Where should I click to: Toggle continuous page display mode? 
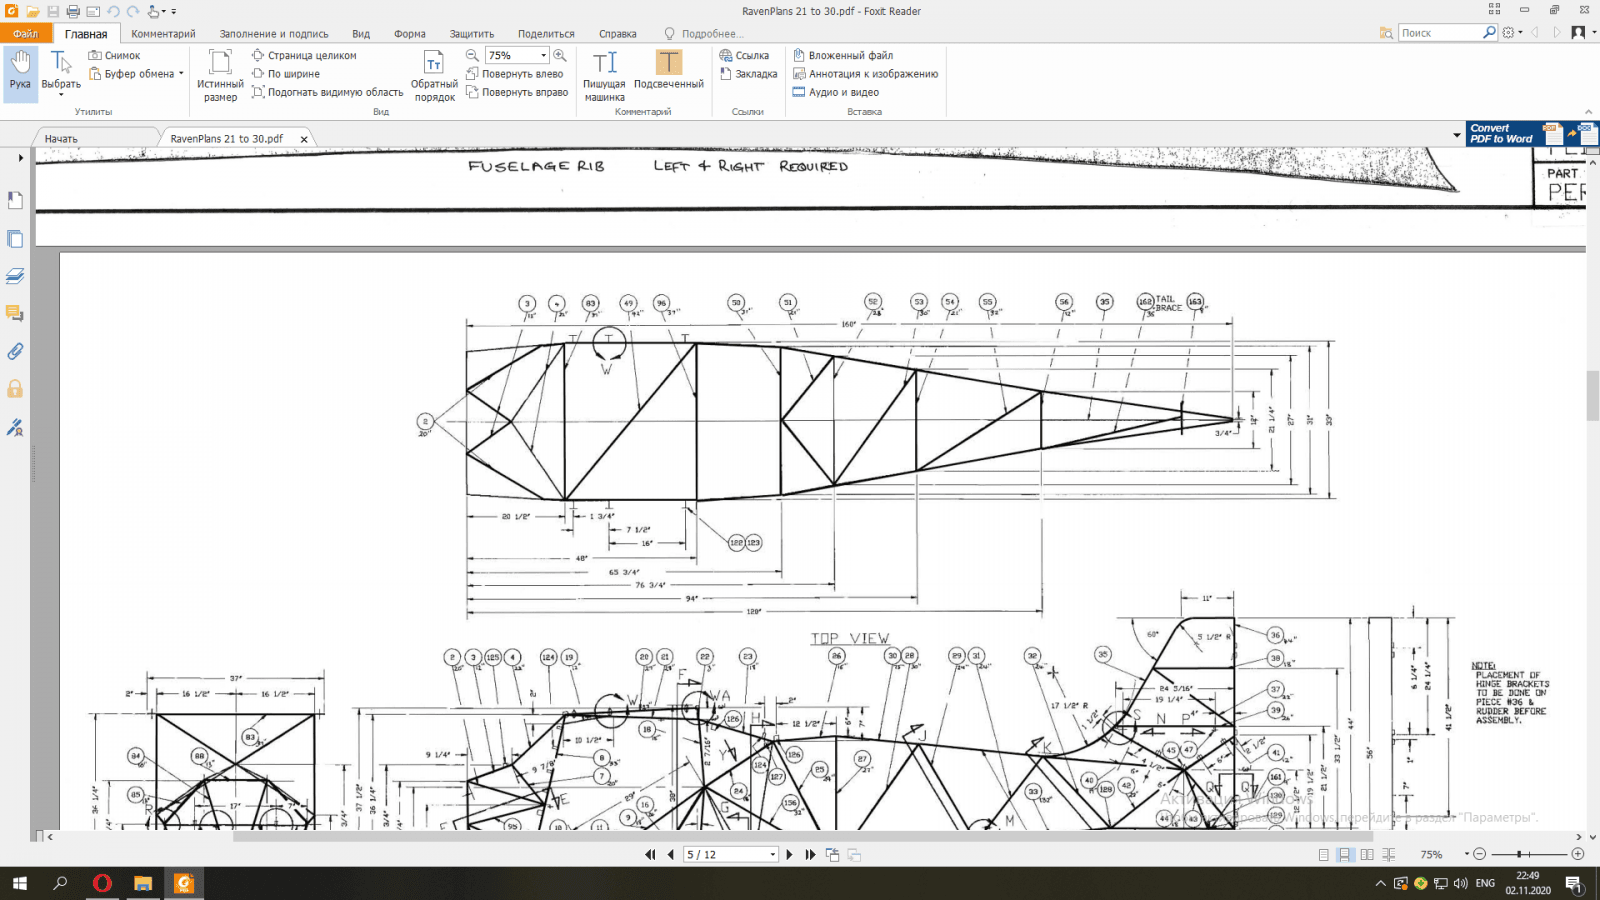1345,855
